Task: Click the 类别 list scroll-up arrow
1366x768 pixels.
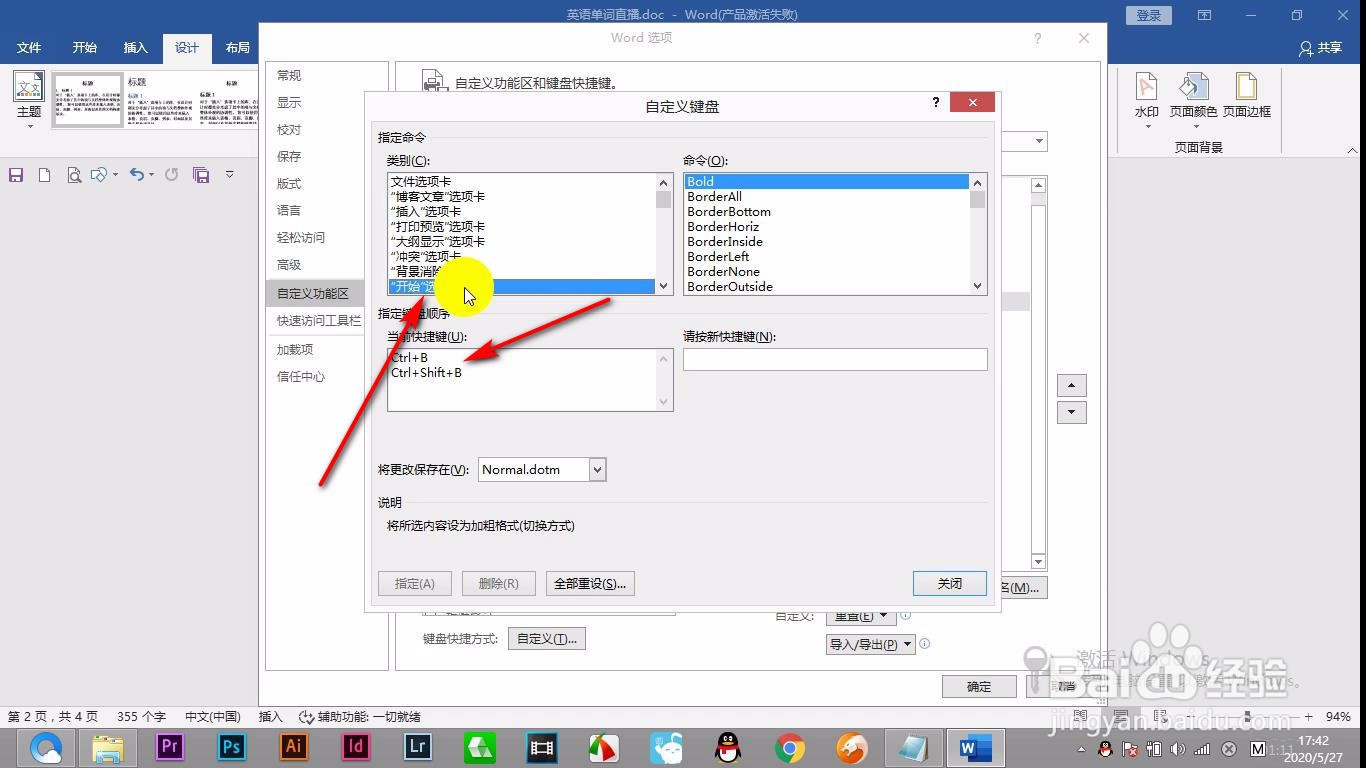Action: (663, 182)
